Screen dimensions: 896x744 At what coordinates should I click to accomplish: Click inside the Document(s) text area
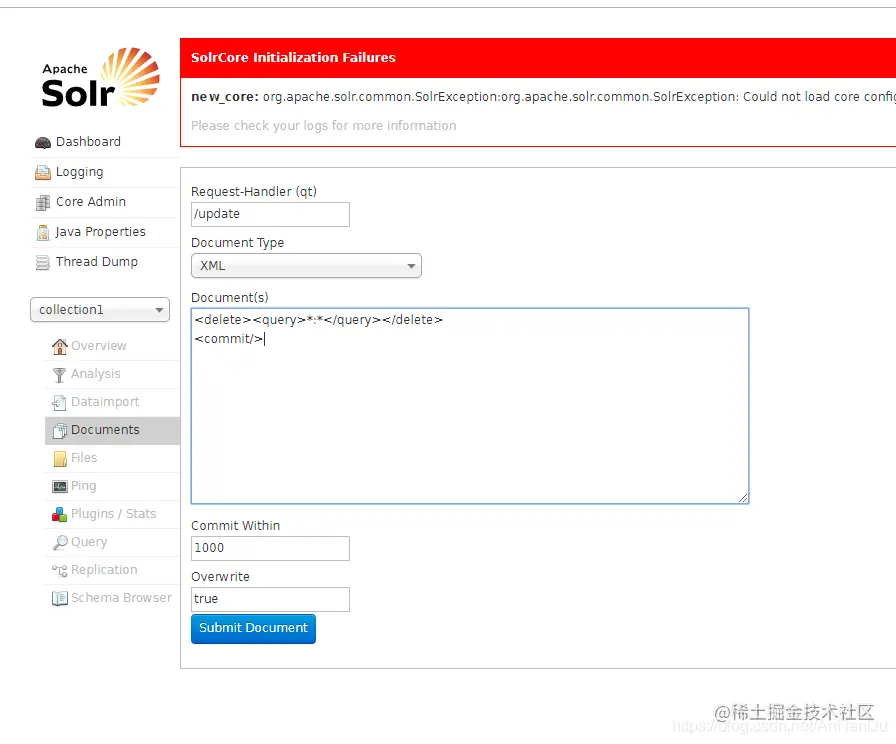[470, 406]
